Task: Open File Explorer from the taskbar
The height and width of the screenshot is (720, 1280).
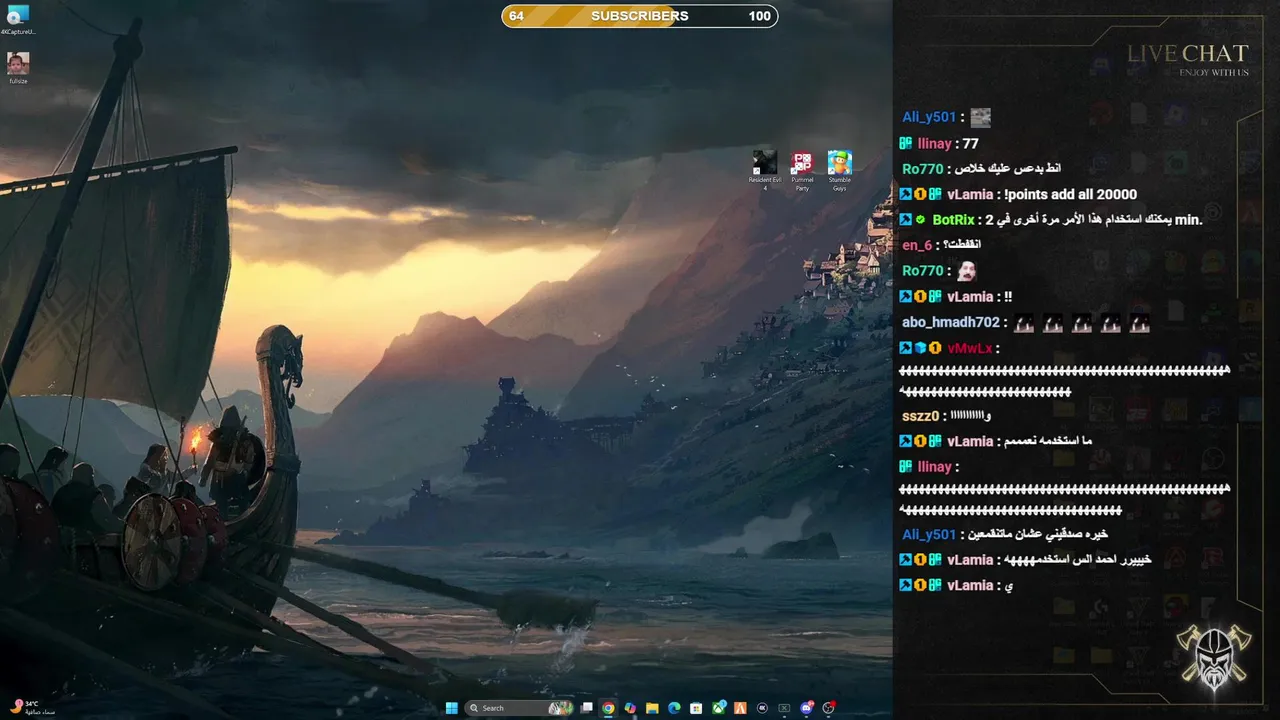Action: pyautogui.click(x=652, y=708)
